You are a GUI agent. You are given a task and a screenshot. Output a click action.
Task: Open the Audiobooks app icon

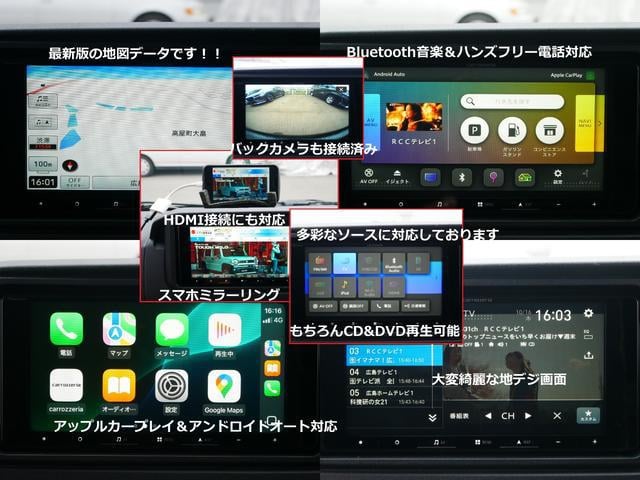point(119,386)
